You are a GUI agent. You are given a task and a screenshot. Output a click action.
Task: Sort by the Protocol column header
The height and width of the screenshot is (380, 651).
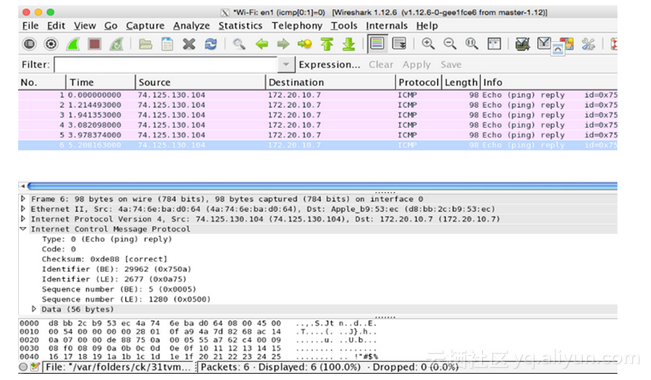click(x=418, y=82)
